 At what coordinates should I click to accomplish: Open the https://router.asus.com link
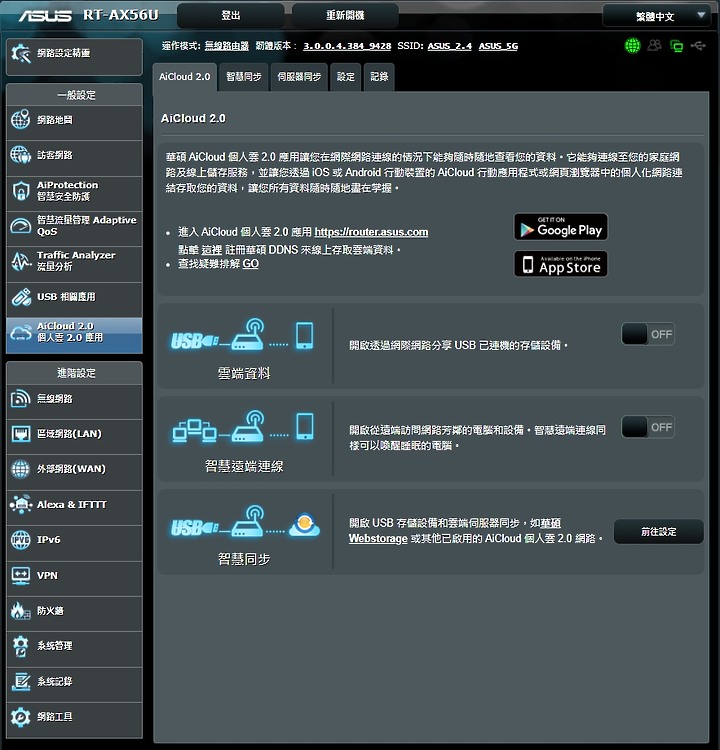(x=371, y=232)
